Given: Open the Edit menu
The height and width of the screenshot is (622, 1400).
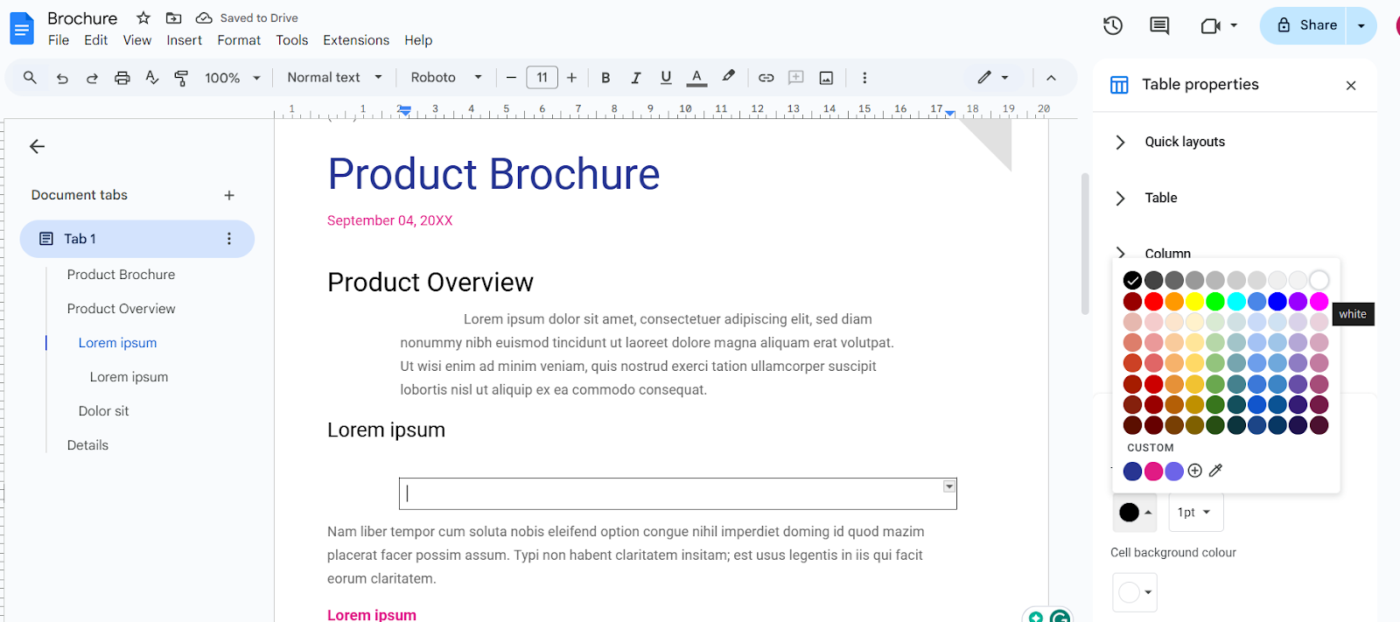Looking at the screenshot, I should coord(96,40).
